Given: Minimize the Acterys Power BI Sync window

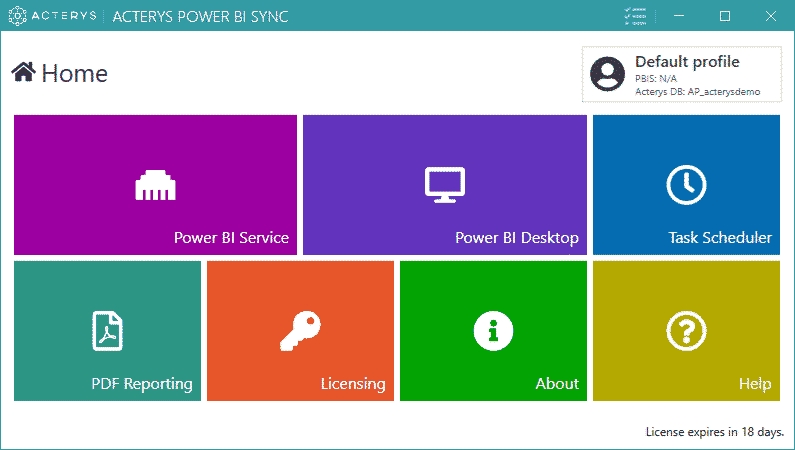Looking at the screenshot, I should pyautogui.click(x=679, y=16).
